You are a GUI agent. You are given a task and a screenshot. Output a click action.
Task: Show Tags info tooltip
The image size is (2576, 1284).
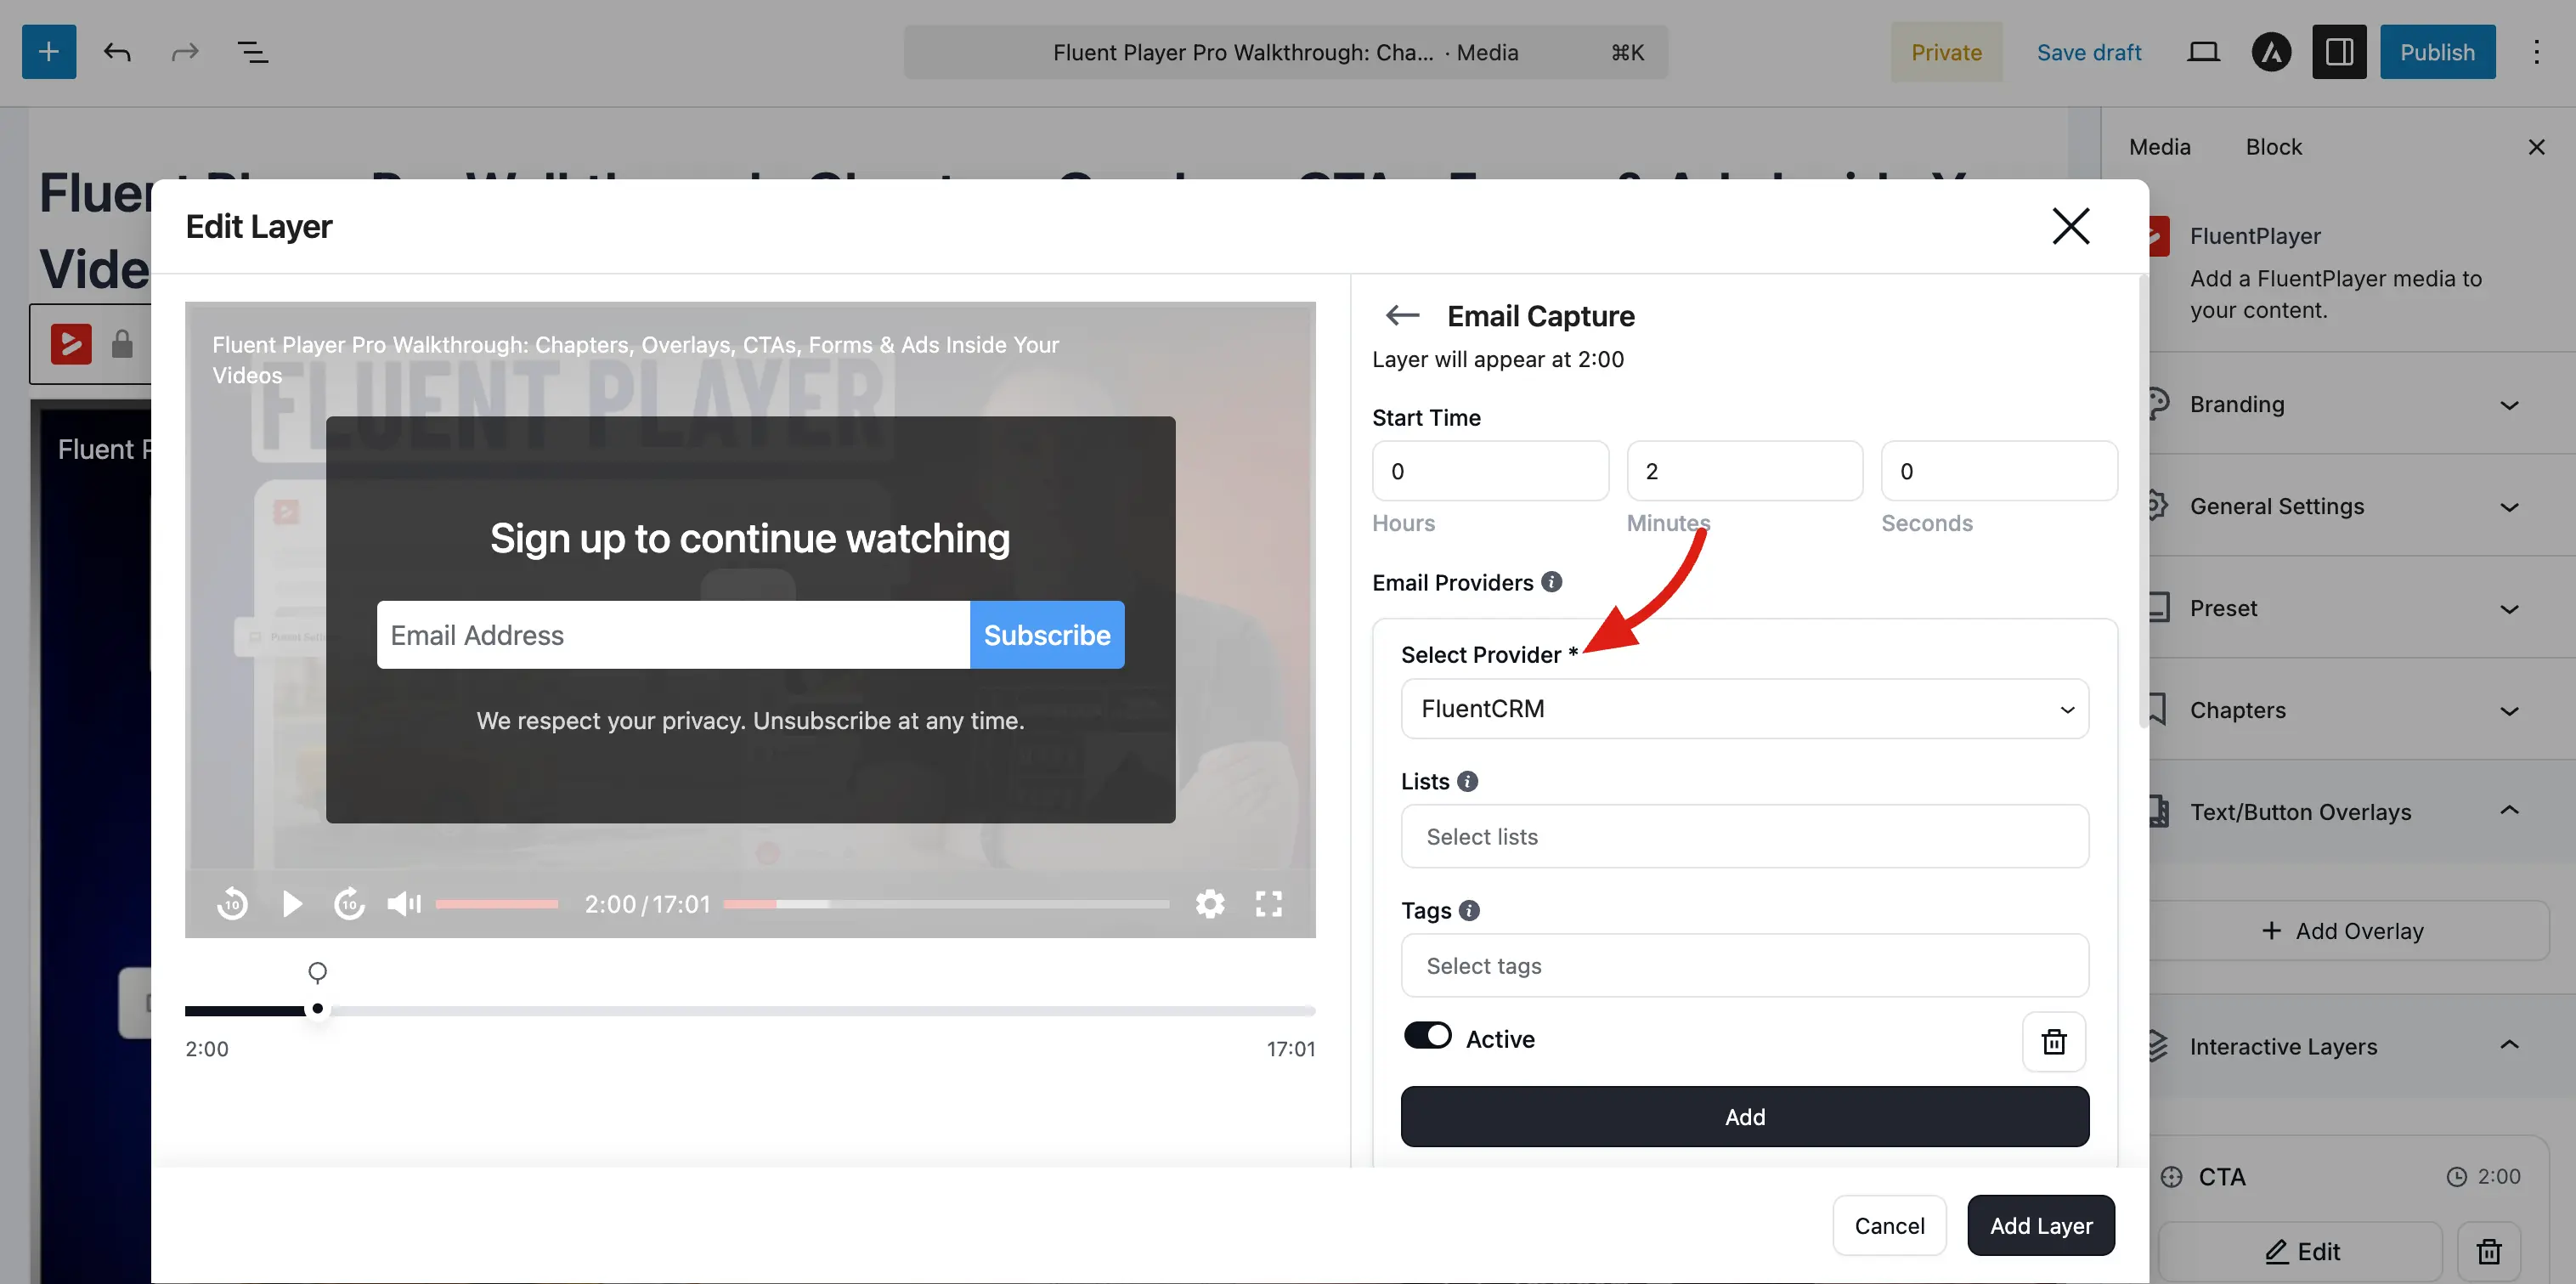[1469, 910]
